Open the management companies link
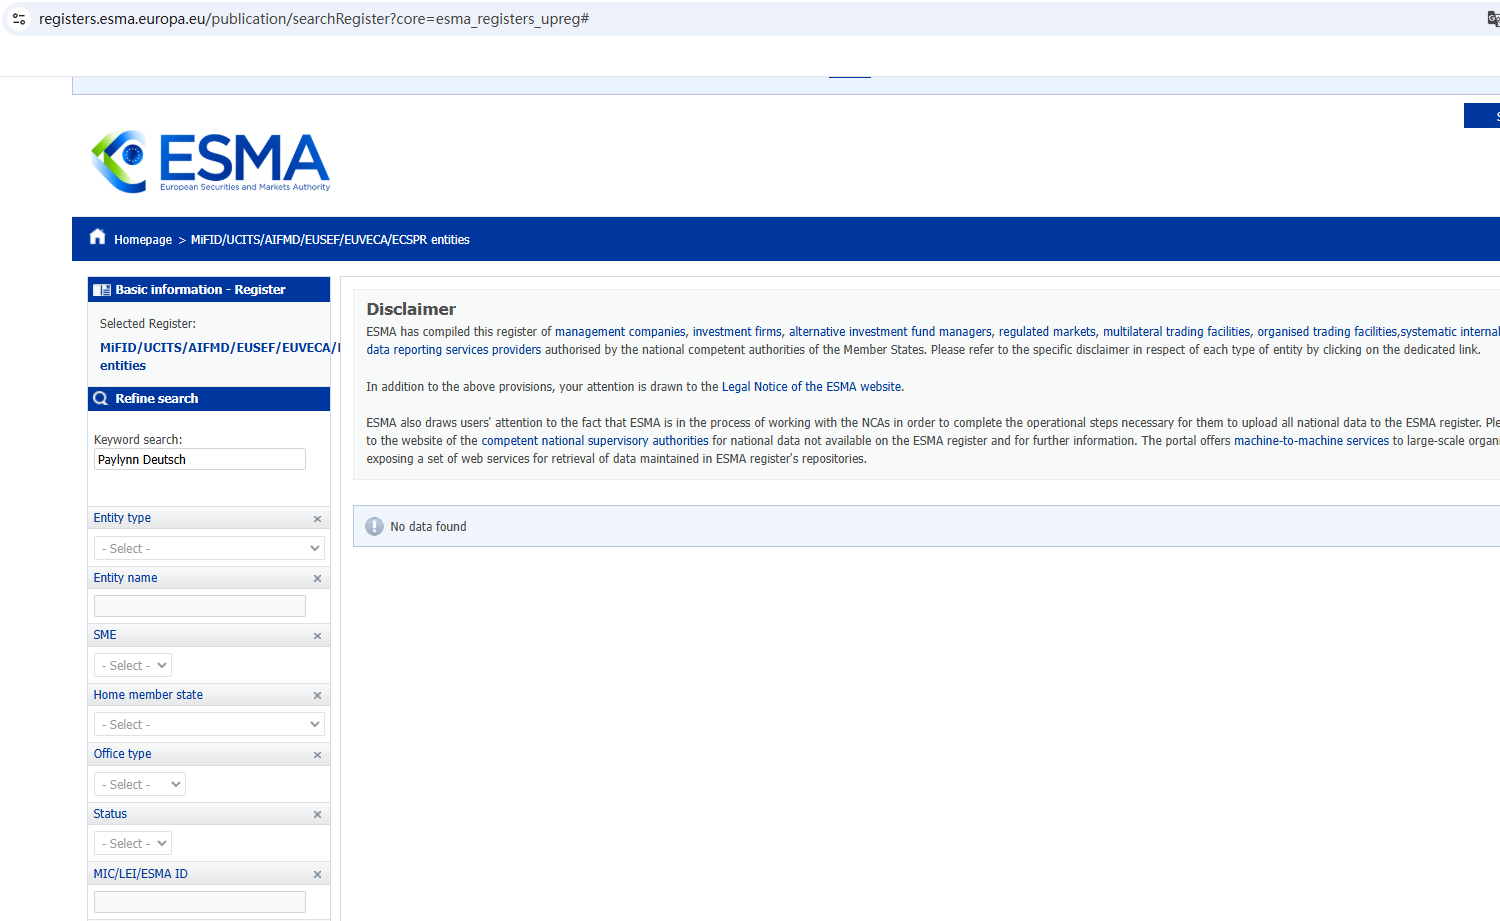 point(620,332)
